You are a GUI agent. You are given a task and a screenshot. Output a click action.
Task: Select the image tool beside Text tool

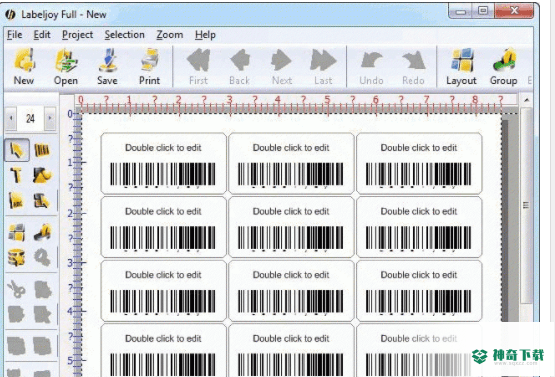tap(42, 175)
